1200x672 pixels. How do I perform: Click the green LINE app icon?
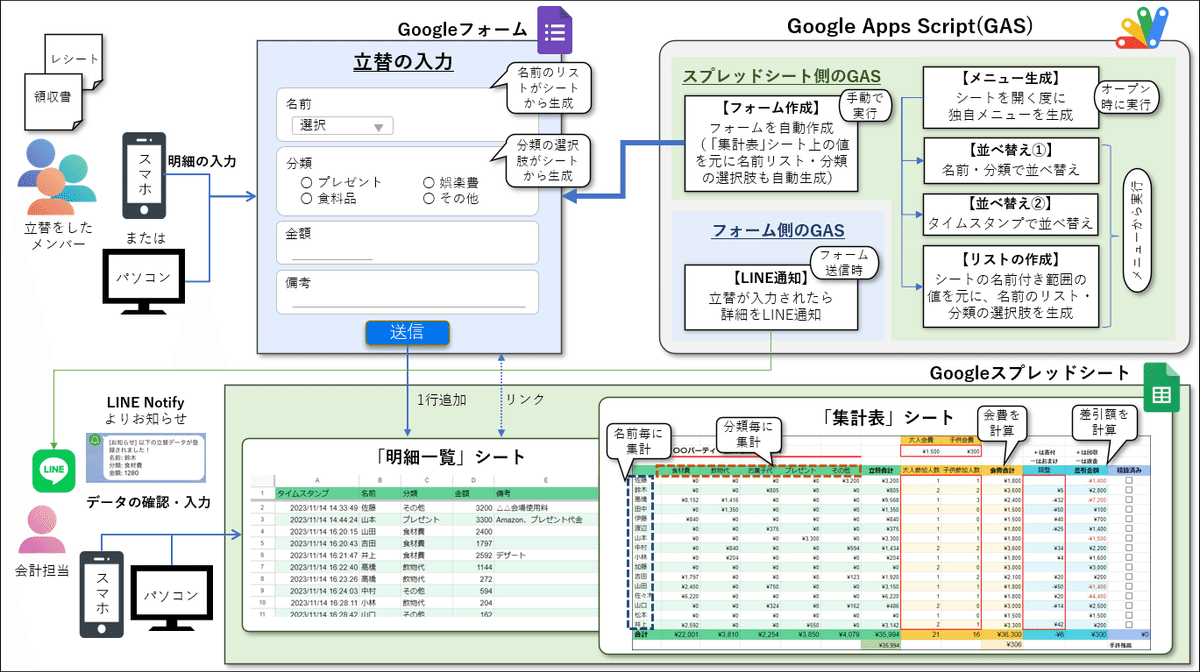pos(53,470)
